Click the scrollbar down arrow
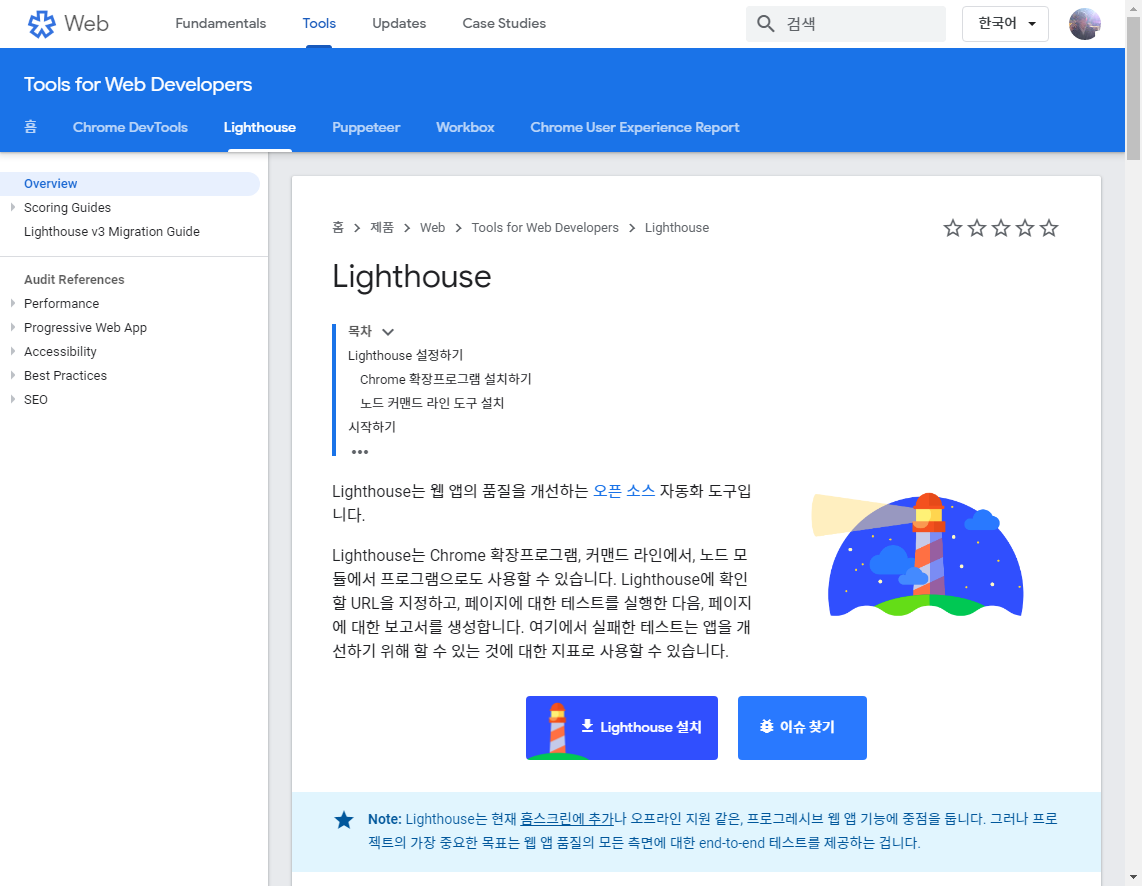Viewport: 1142px width, 886px height. [1133, 878]
